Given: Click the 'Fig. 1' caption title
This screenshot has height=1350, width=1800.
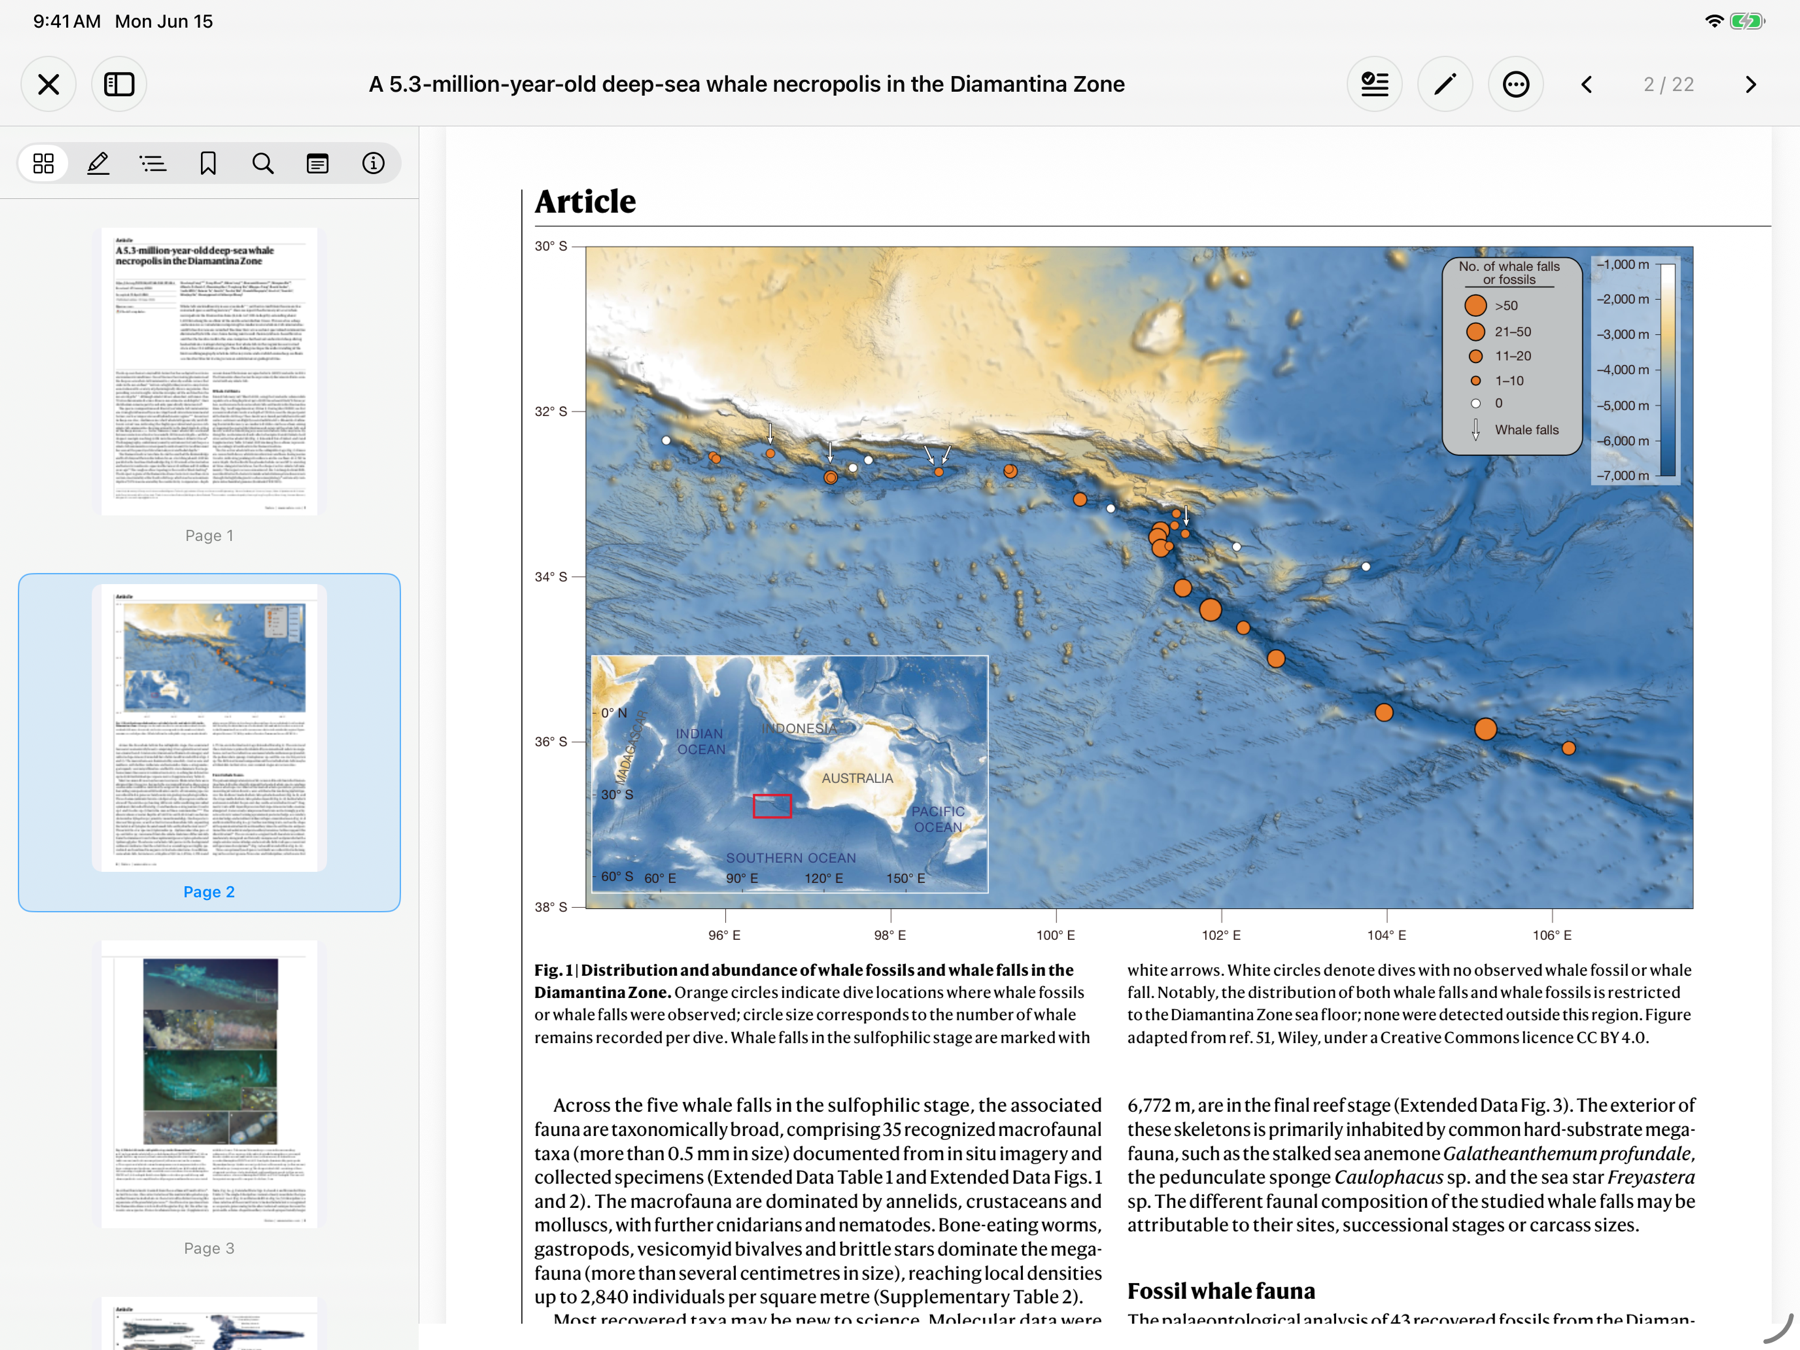Looking at the screenshot, I should [804, 981].
